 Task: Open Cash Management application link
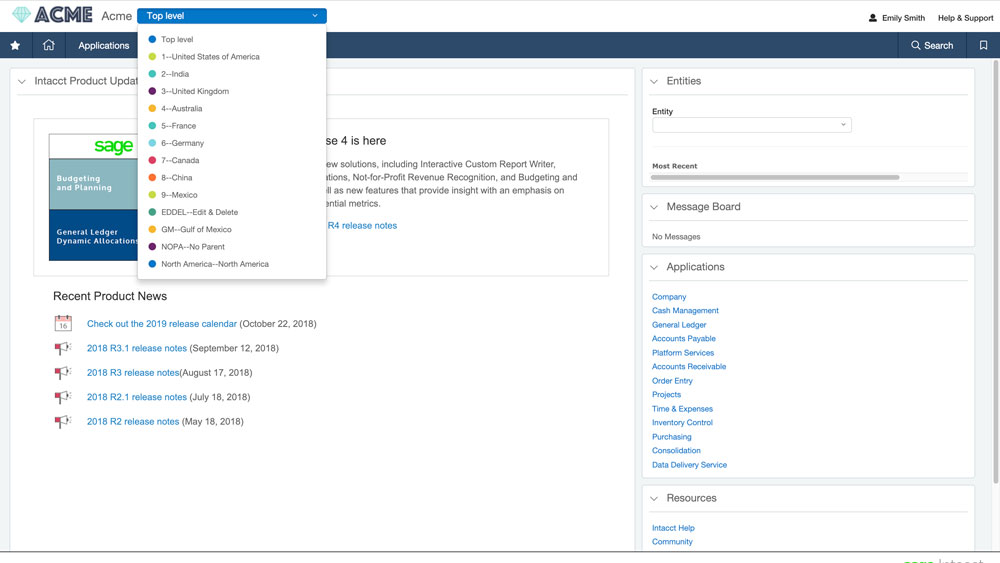click(x=685, y=311)
